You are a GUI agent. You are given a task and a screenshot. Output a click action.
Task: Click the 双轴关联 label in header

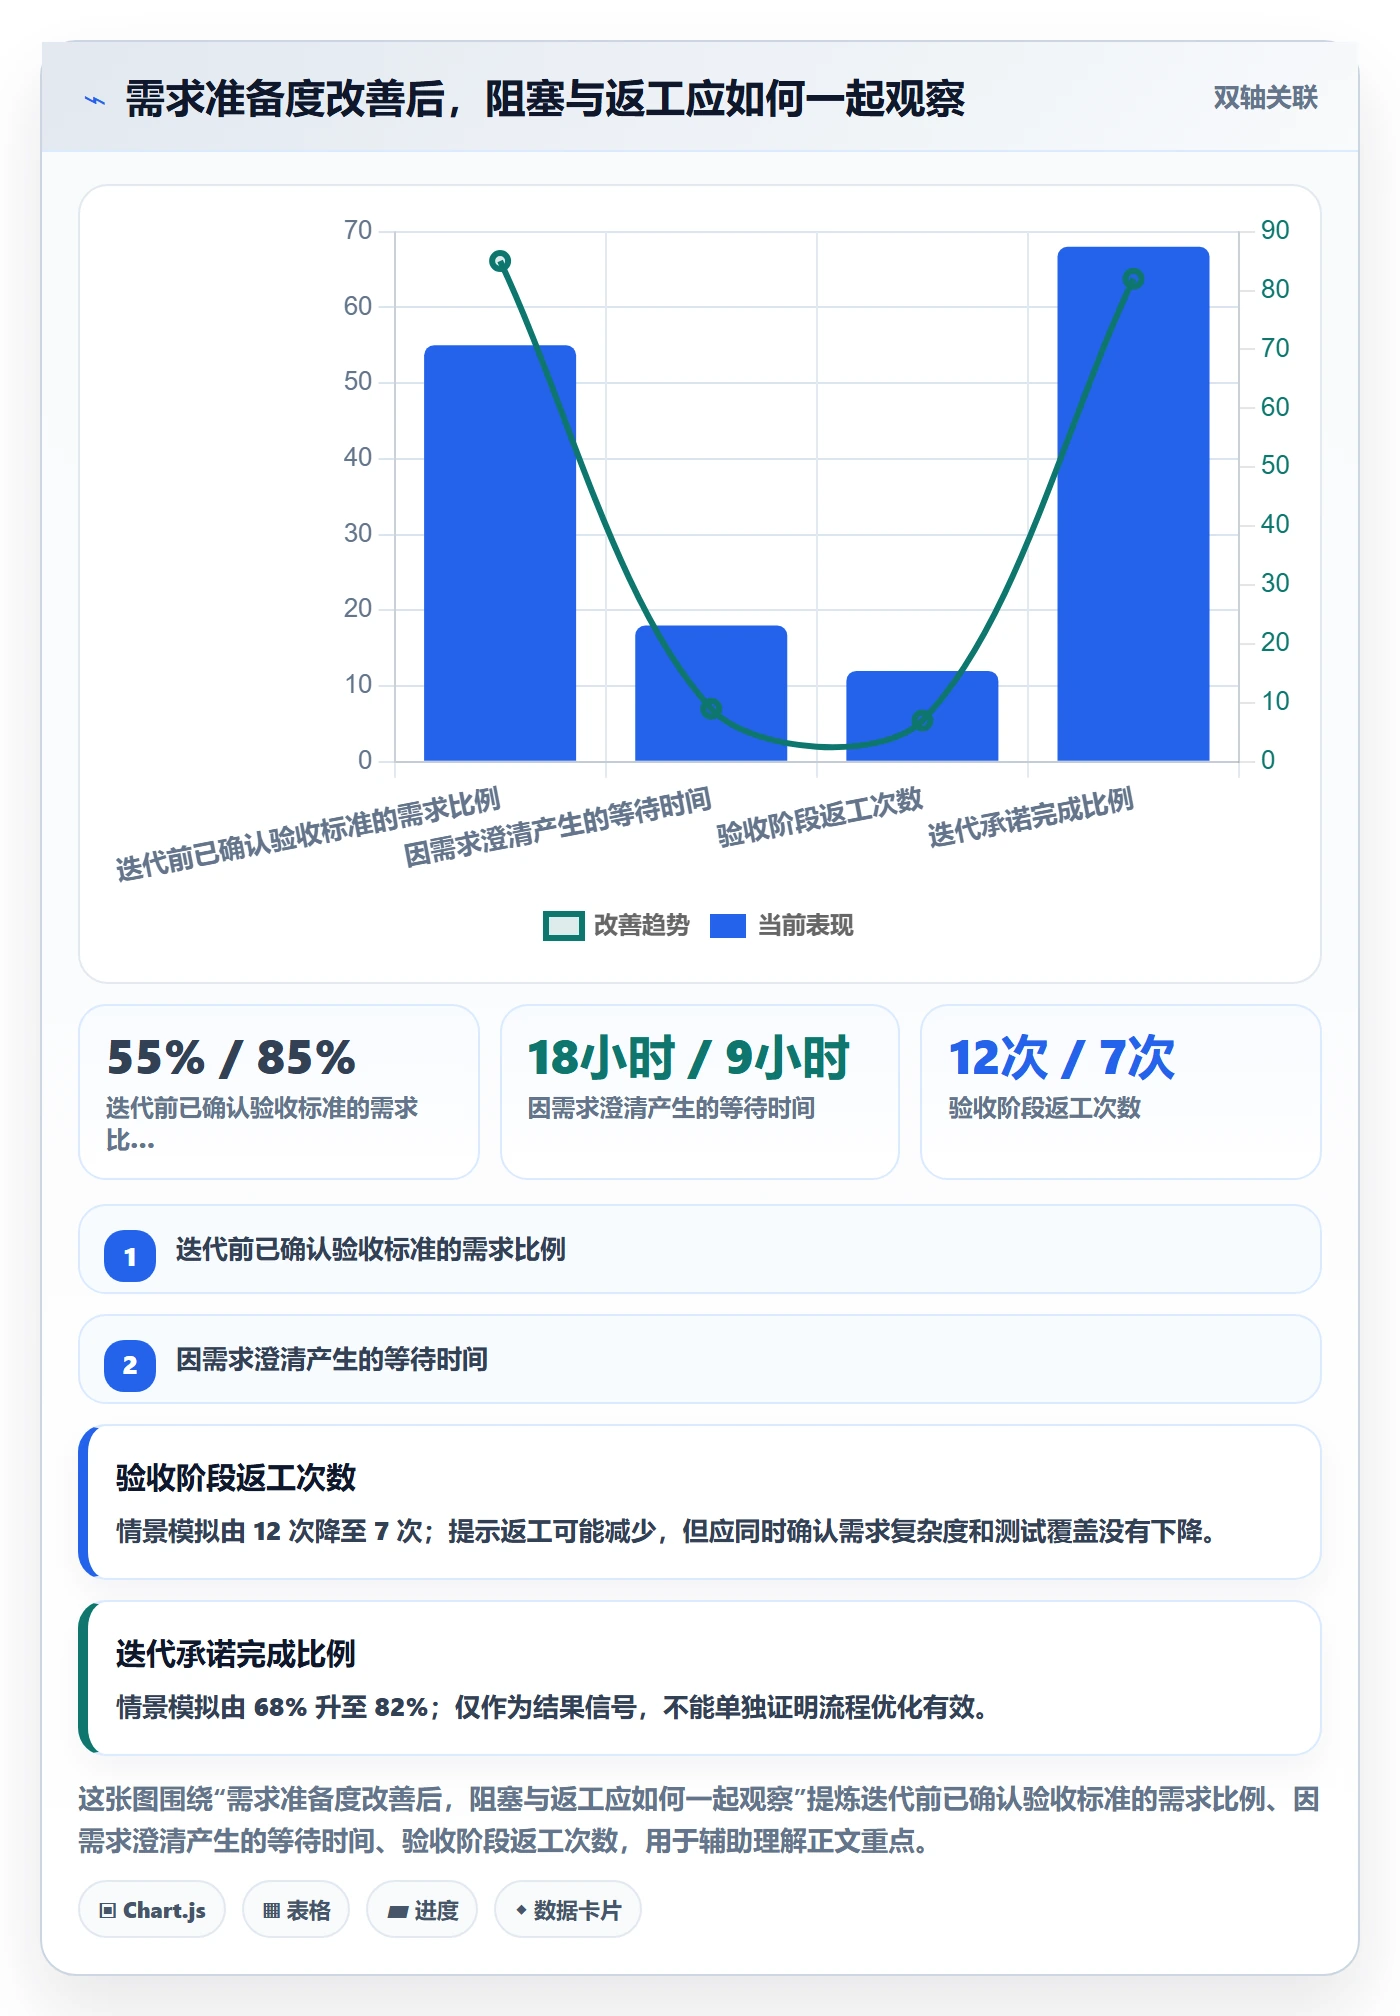pyautogui.click(x=1265, y=98)
